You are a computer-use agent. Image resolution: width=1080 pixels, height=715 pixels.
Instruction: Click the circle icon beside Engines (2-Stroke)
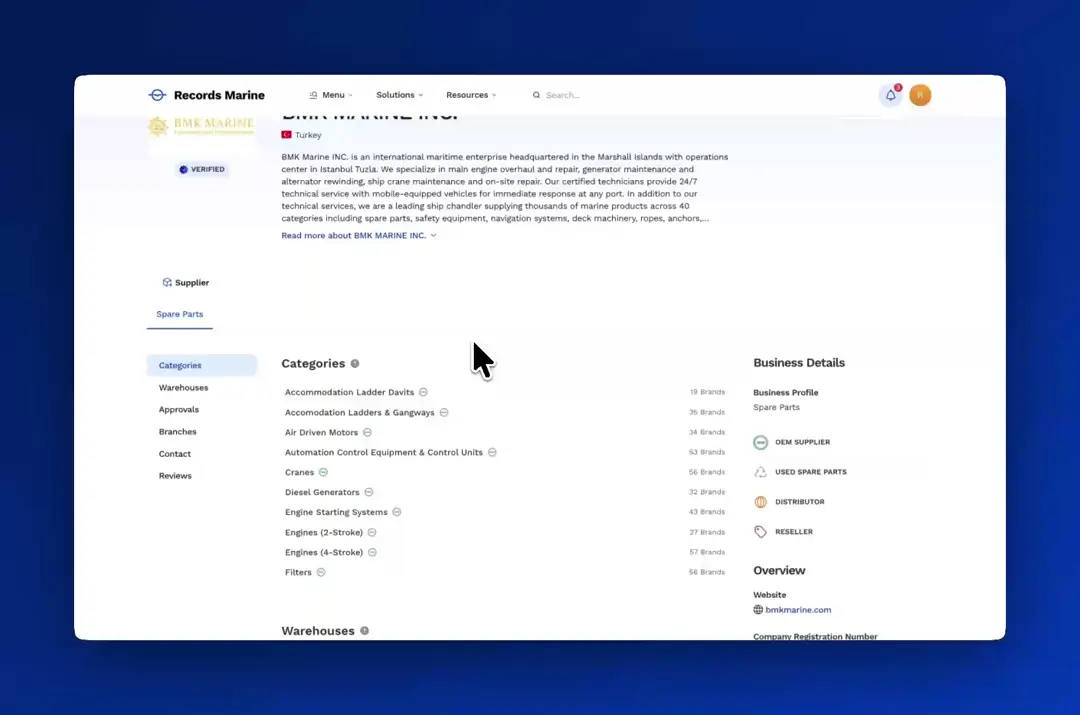point(372,532)
